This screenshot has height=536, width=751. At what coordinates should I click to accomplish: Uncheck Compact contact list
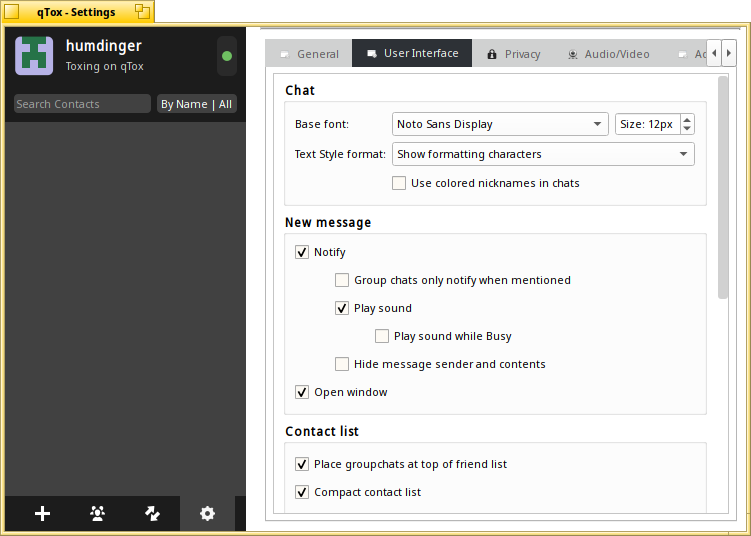302,492
